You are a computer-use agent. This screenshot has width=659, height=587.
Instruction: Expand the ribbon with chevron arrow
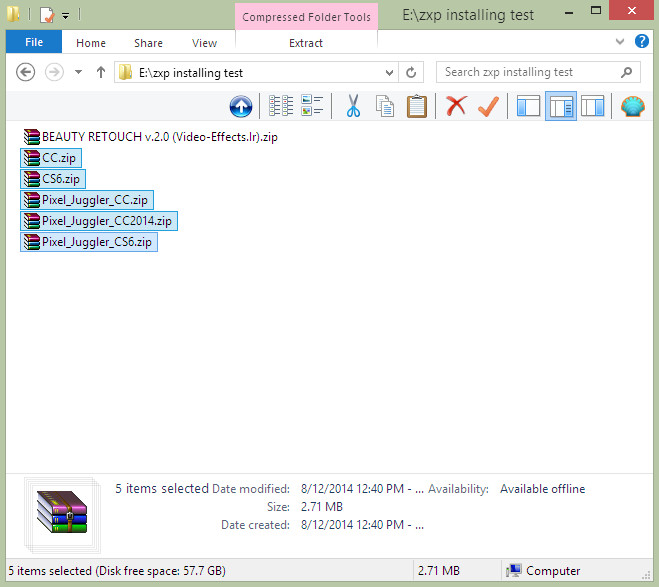pyautogui.click(x=619, y=42)
